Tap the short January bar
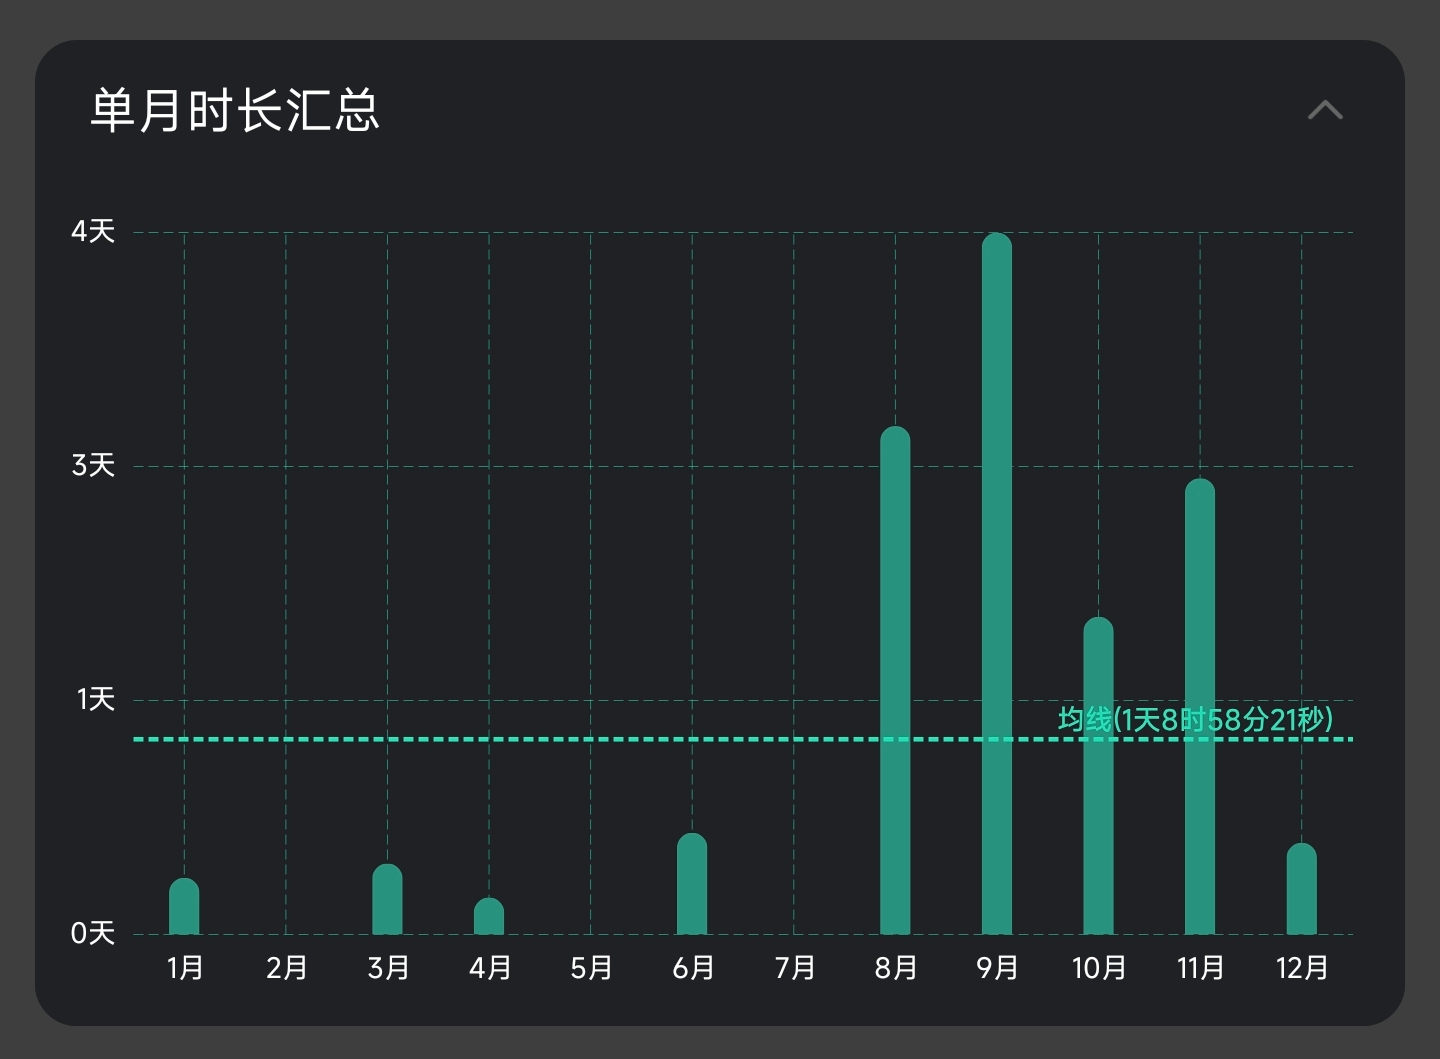 (184, 907)
